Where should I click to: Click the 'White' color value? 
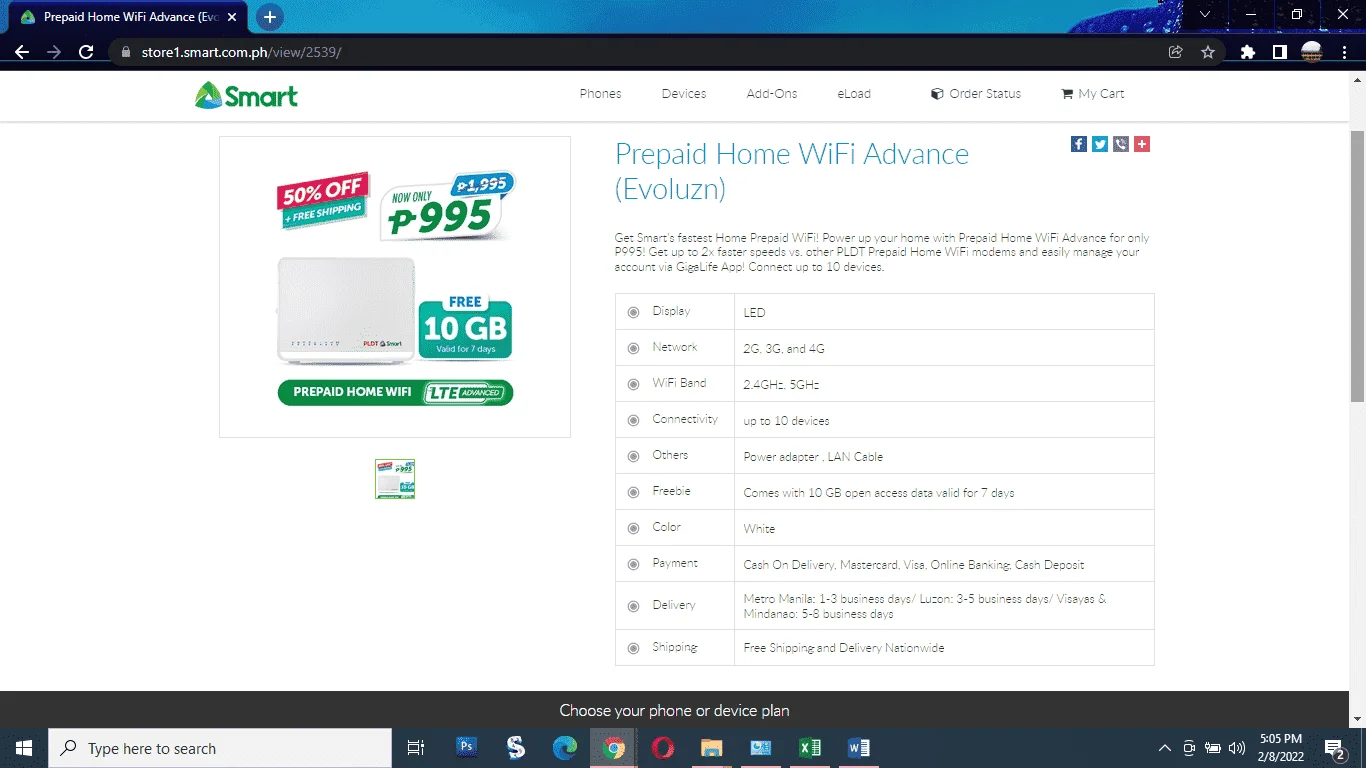pyautogui.click(x=759, y=529)
